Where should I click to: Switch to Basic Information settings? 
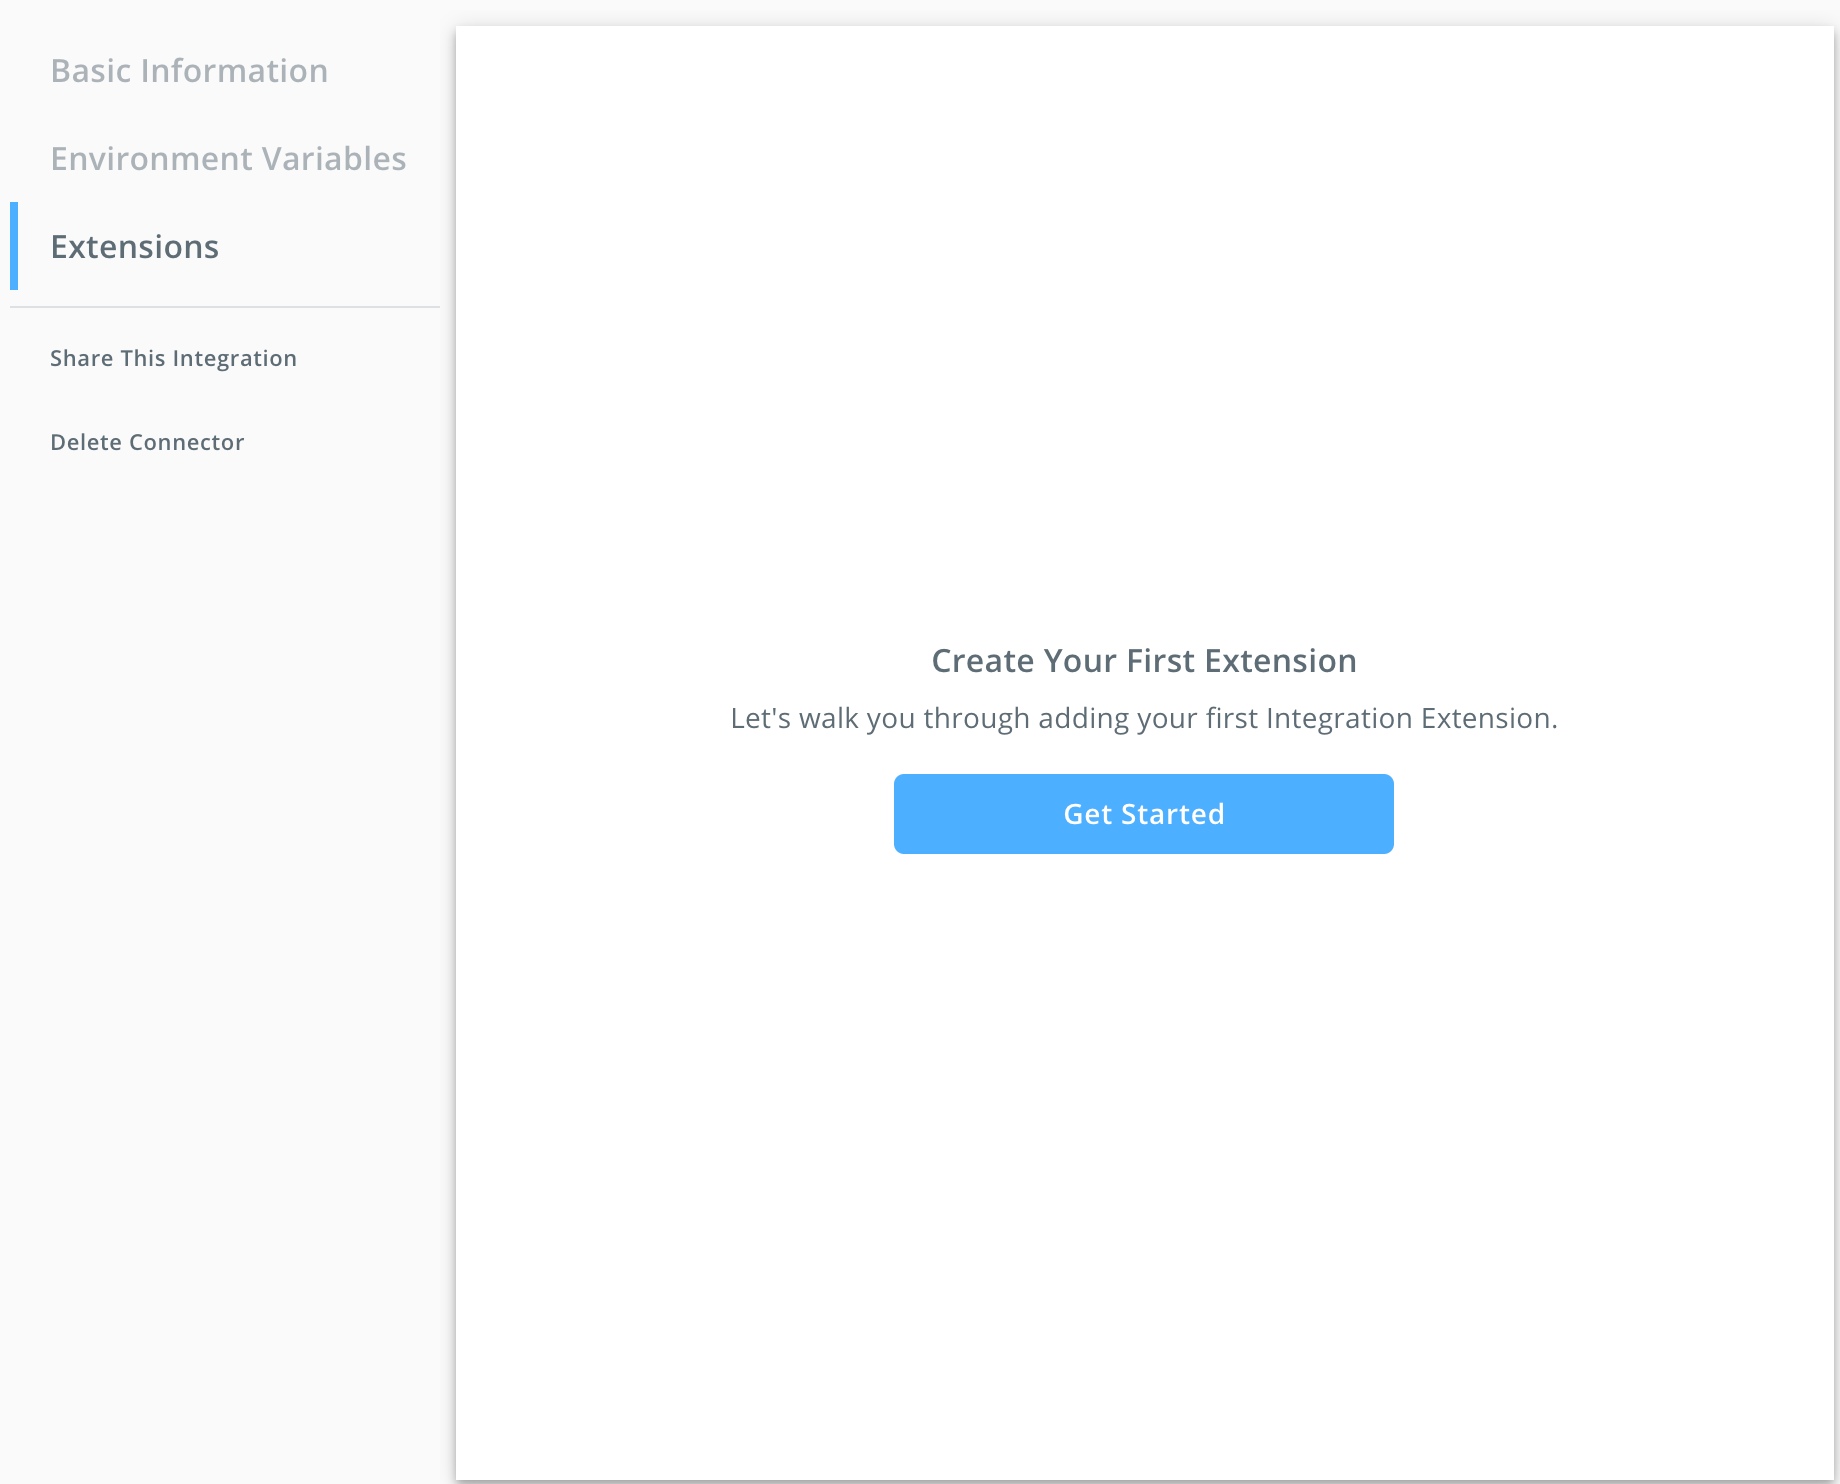click(190, 70)
